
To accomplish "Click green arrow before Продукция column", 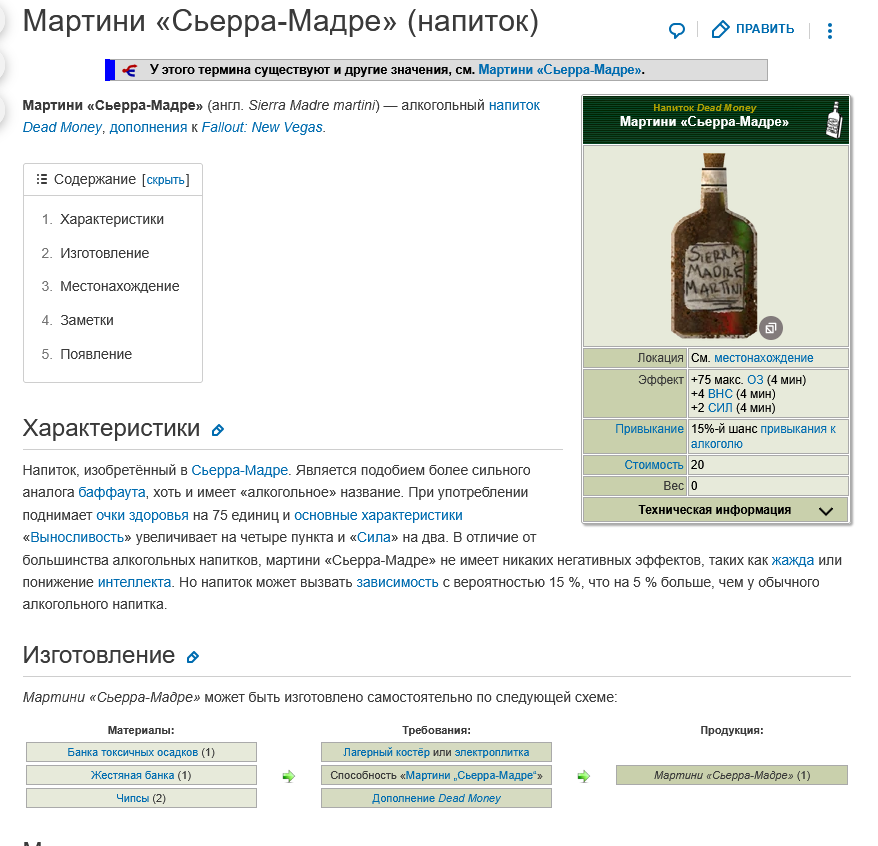I will (x=583, y=776).
